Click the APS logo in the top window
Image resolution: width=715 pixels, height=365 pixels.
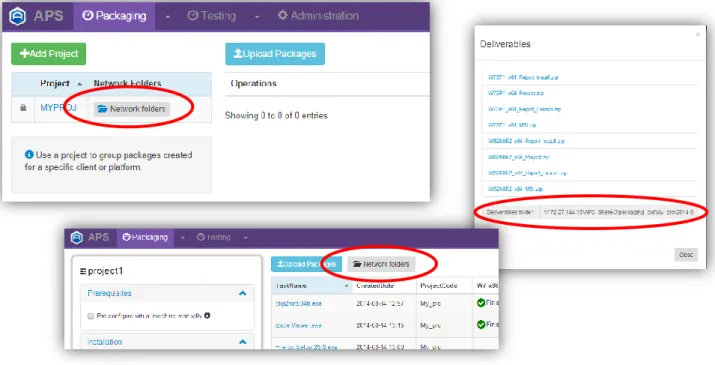click(17, 16)
